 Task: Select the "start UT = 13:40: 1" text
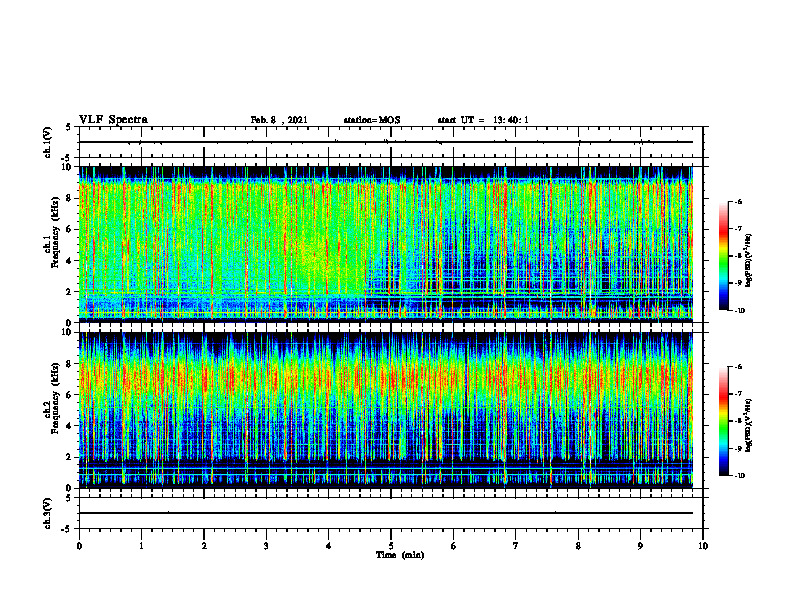click(483, 120)
